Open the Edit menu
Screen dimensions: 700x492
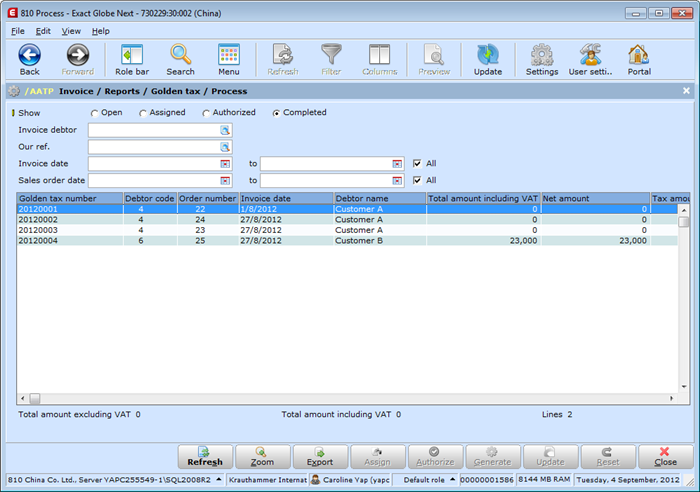[x=43, y=31]
